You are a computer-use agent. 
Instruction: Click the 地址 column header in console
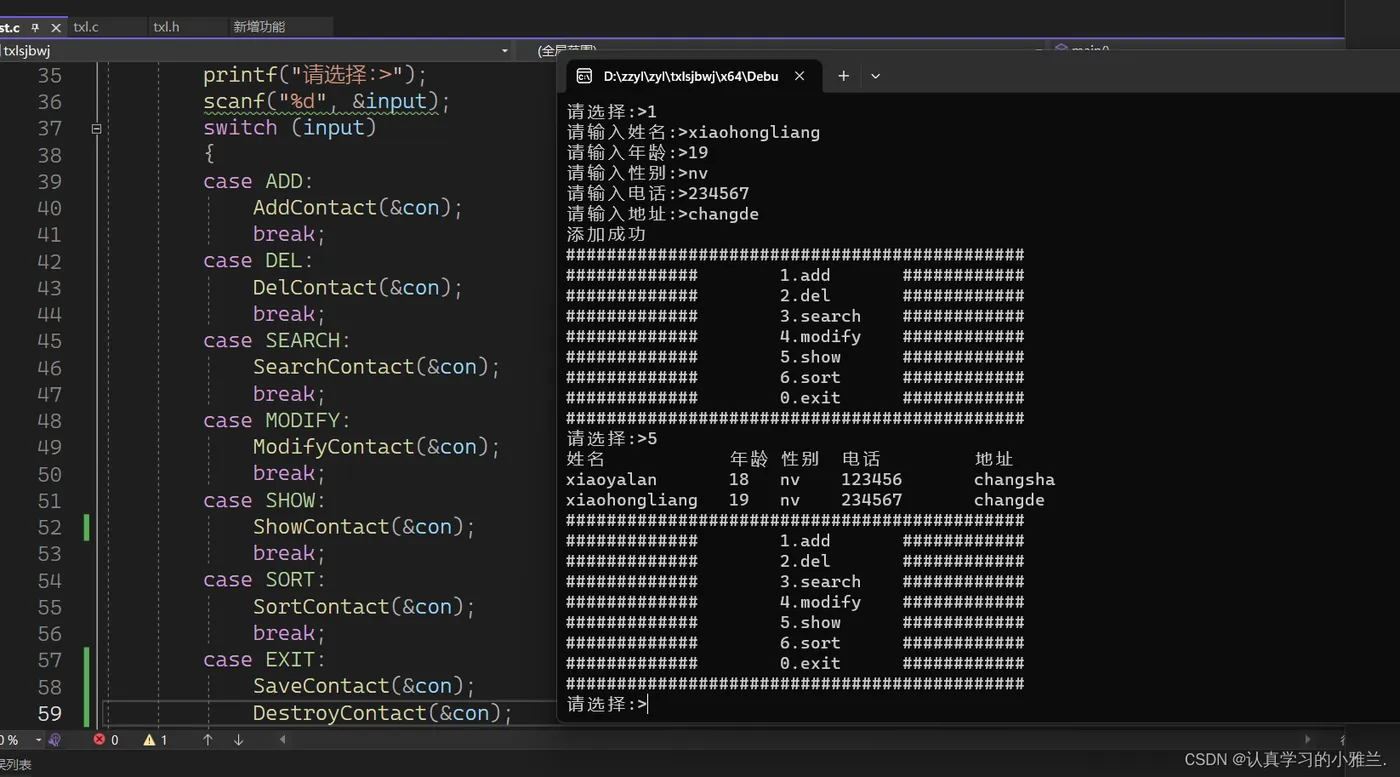994,459
